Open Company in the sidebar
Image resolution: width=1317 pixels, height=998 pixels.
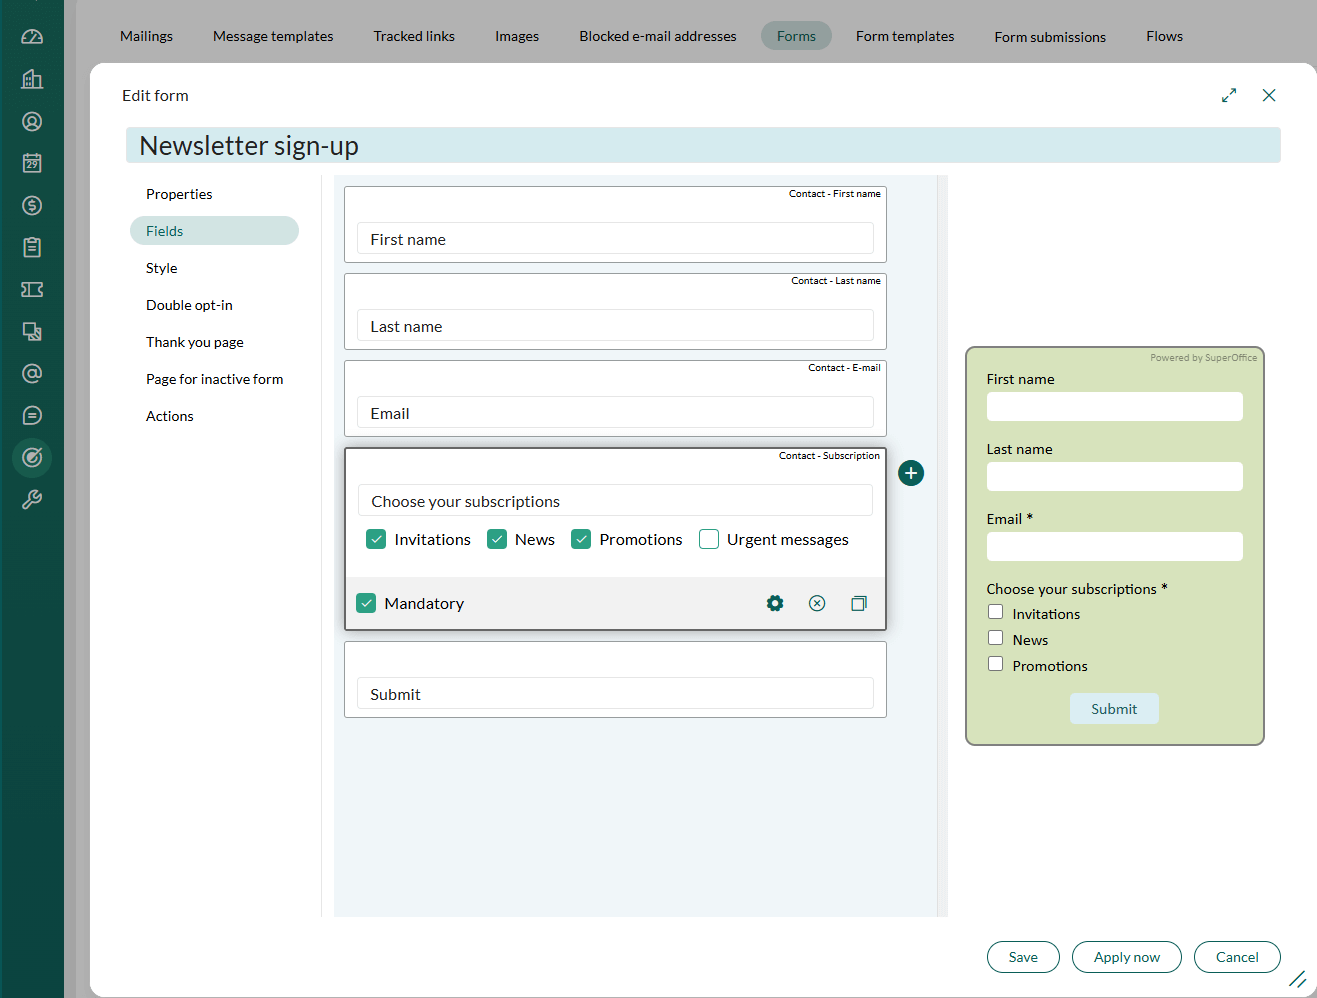32,79
